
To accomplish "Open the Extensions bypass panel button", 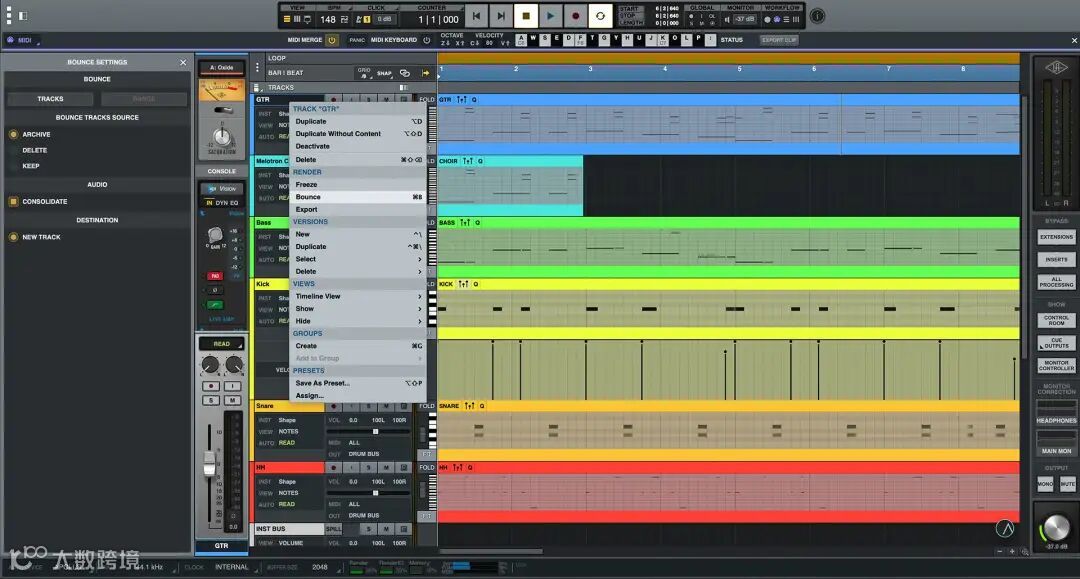I will pos(1056,237).
